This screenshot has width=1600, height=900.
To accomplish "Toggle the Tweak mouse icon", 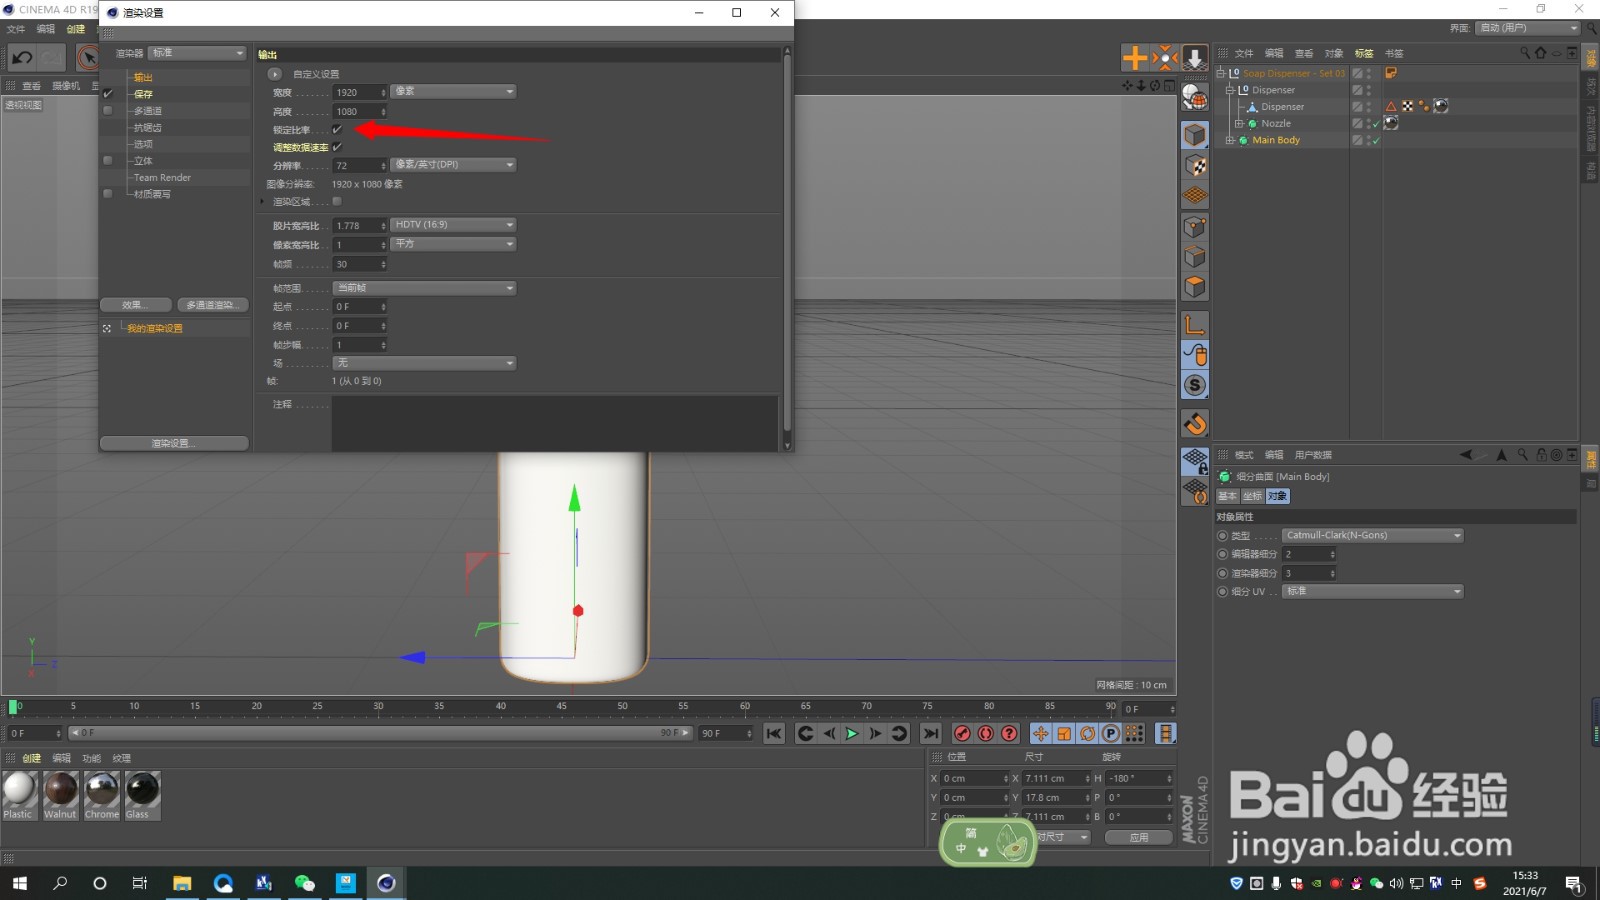I will pos(1195,354).
